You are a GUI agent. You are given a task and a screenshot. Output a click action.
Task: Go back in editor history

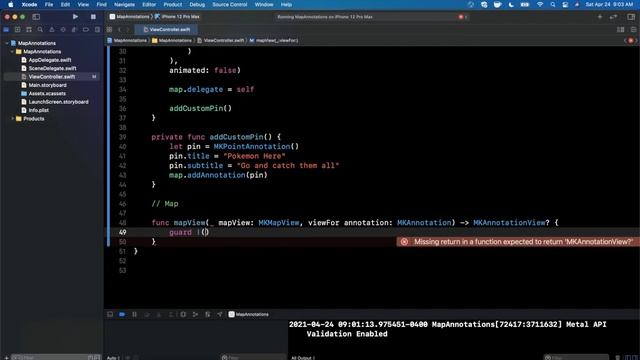coord(120,29)
